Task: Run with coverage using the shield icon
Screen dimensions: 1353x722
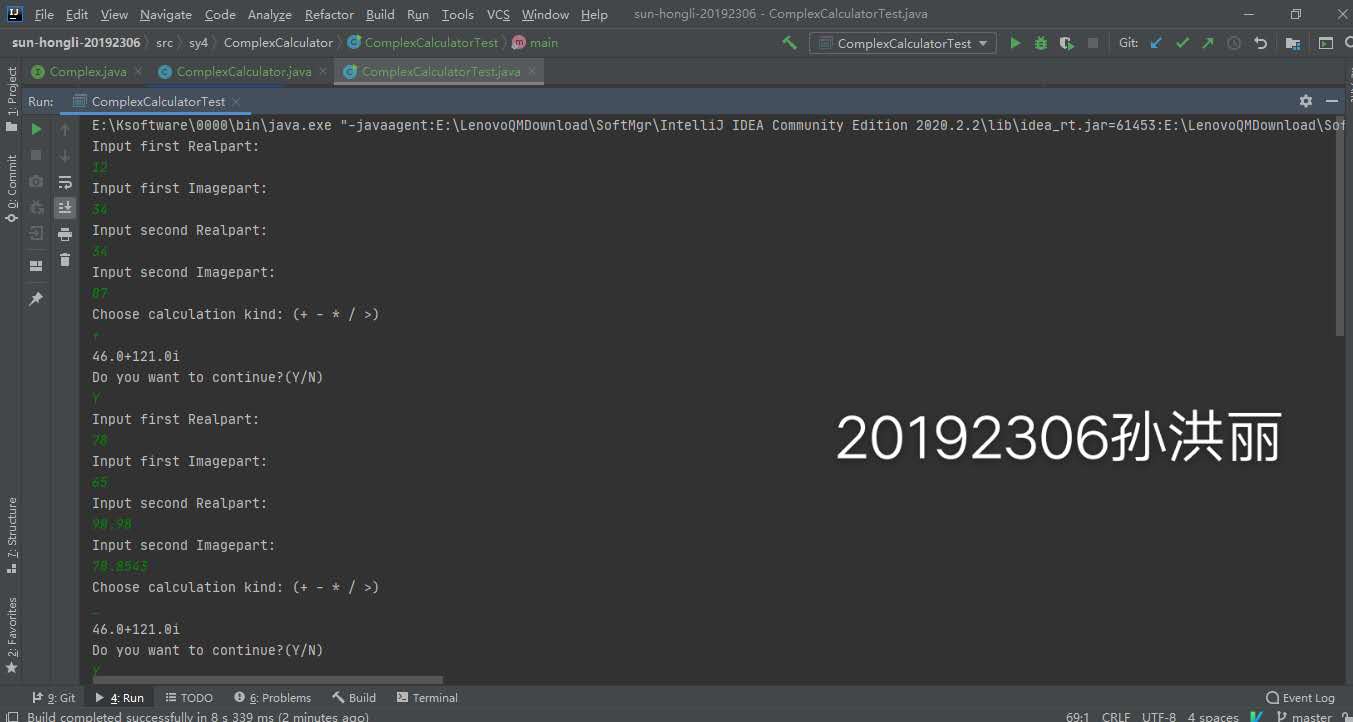Action: pyautogui.click(x=1067, y=43)
